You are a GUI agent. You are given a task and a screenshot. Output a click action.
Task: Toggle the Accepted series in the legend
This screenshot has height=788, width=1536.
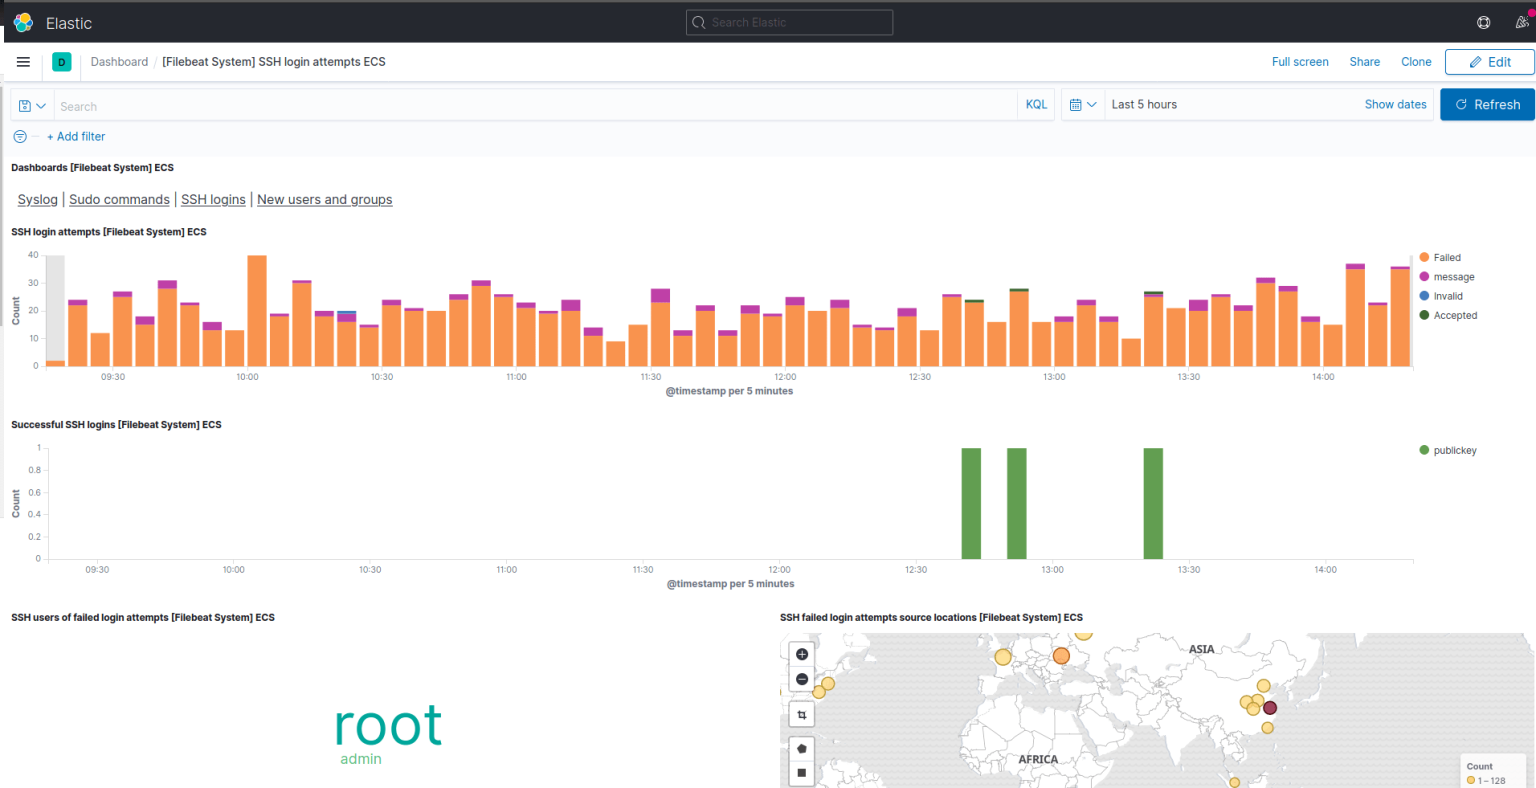(x=1449, y=315)
